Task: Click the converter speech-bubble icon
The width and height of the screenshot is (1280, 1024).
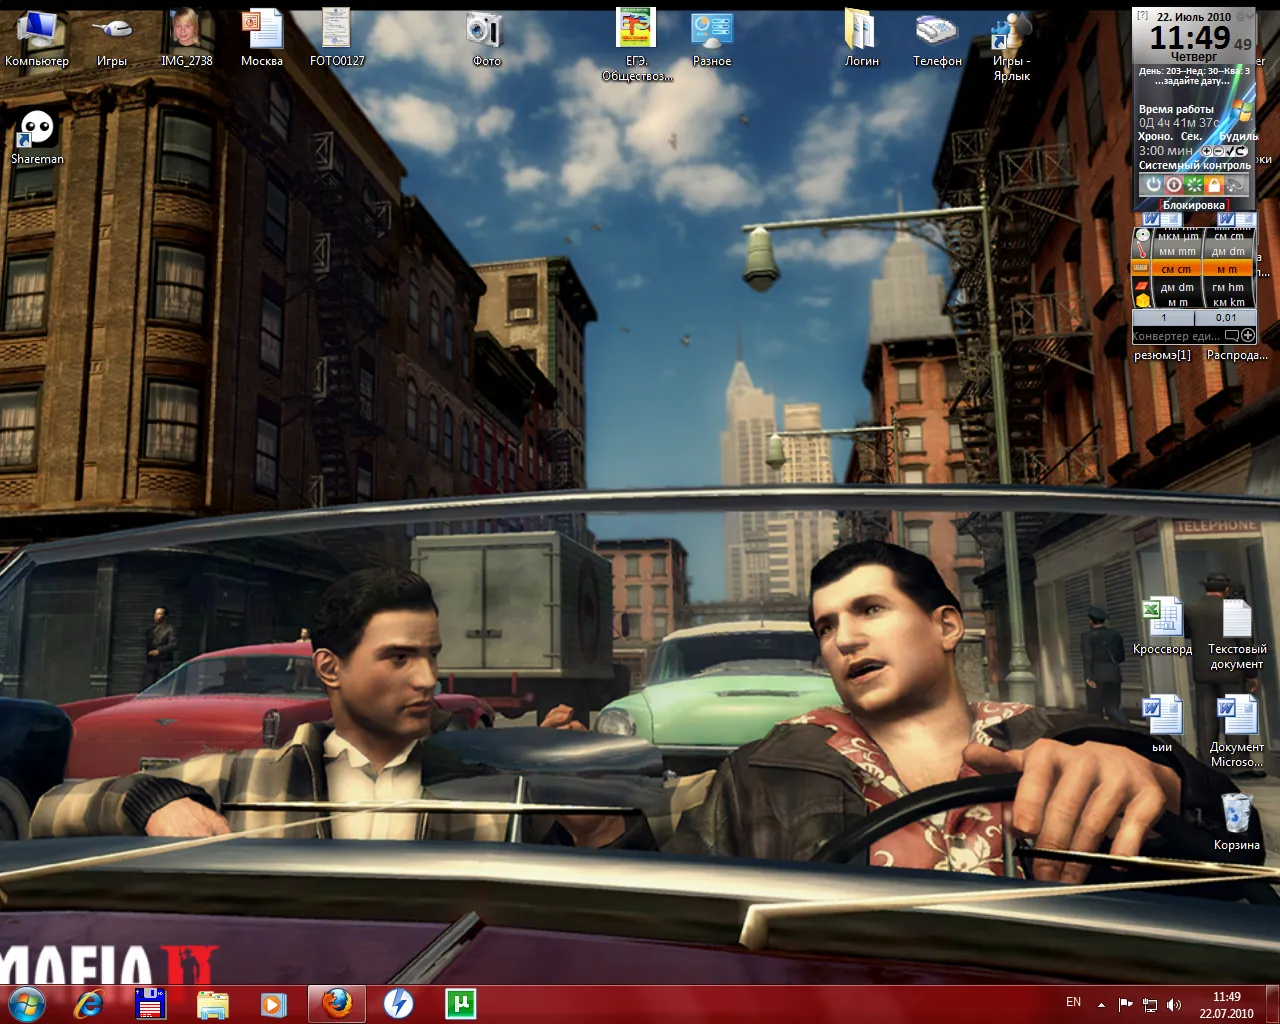Action: (x=1232, y=335)
